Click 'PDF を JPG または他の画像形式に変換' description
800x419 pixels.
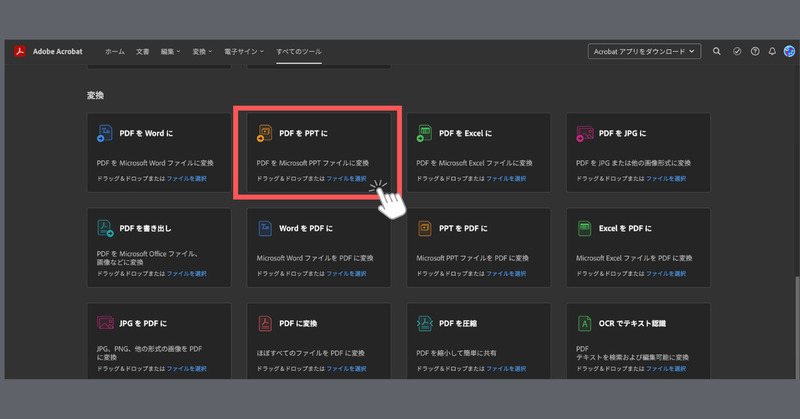pyautogui.click(x=633, y=163)
